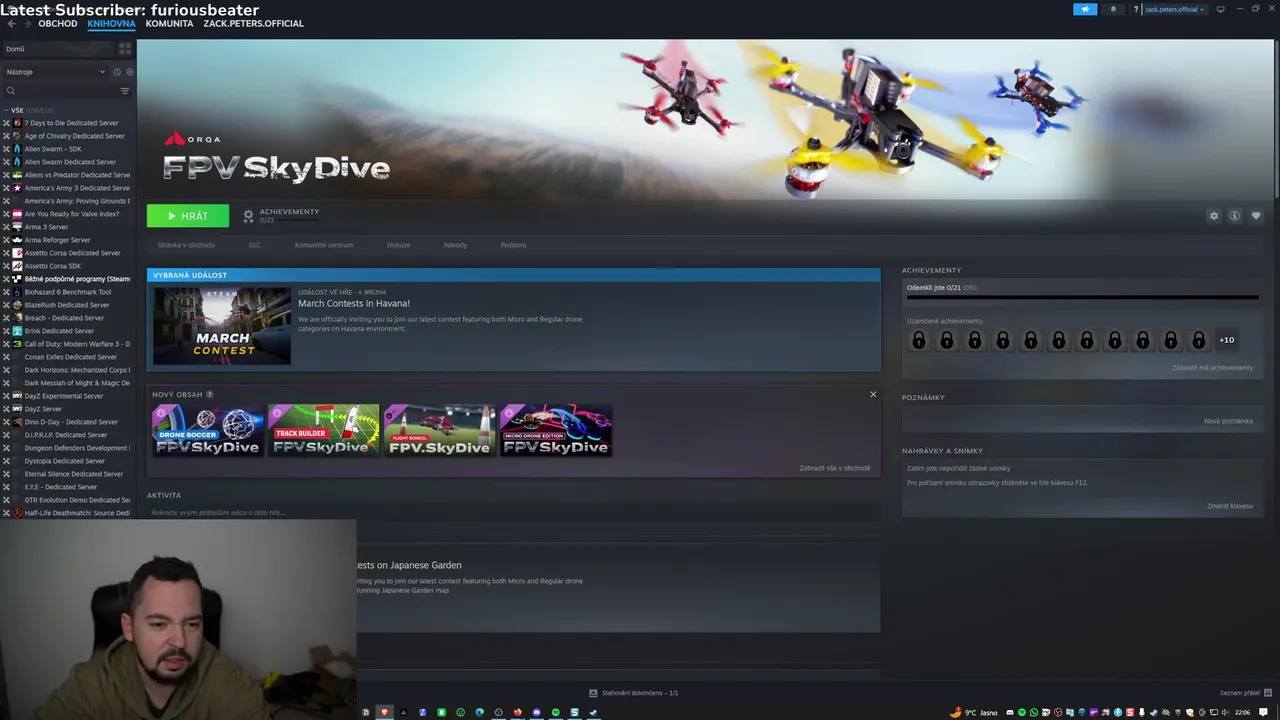Screen dimensions: 1280x720
Task: Close the Nový obsah section
Action: click(873, 394)
